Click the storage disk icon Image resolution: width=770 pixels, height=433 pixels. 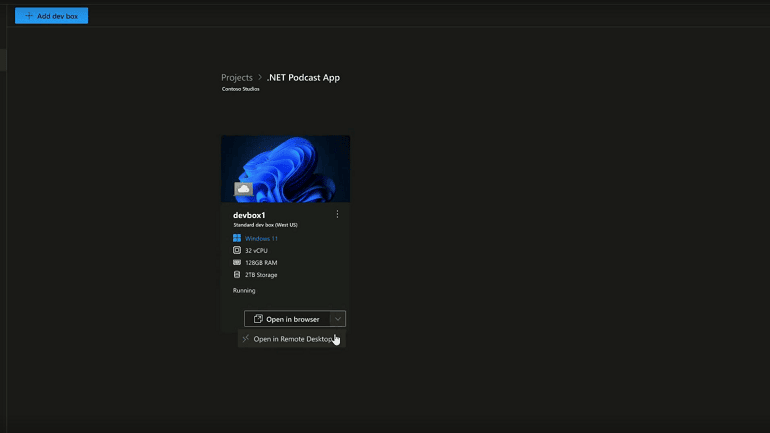(x=237, y=274)
